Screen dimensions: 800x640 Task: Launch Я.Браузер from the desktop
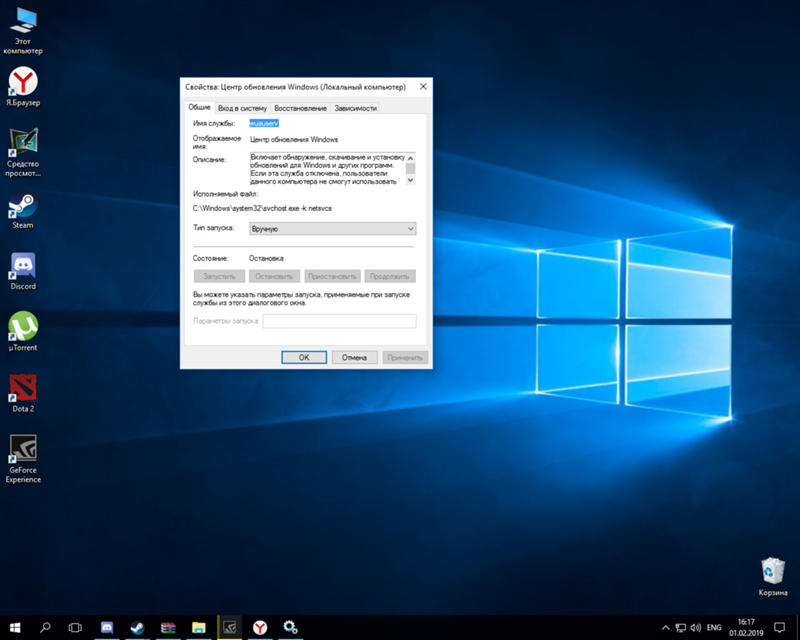coord(23,87)
